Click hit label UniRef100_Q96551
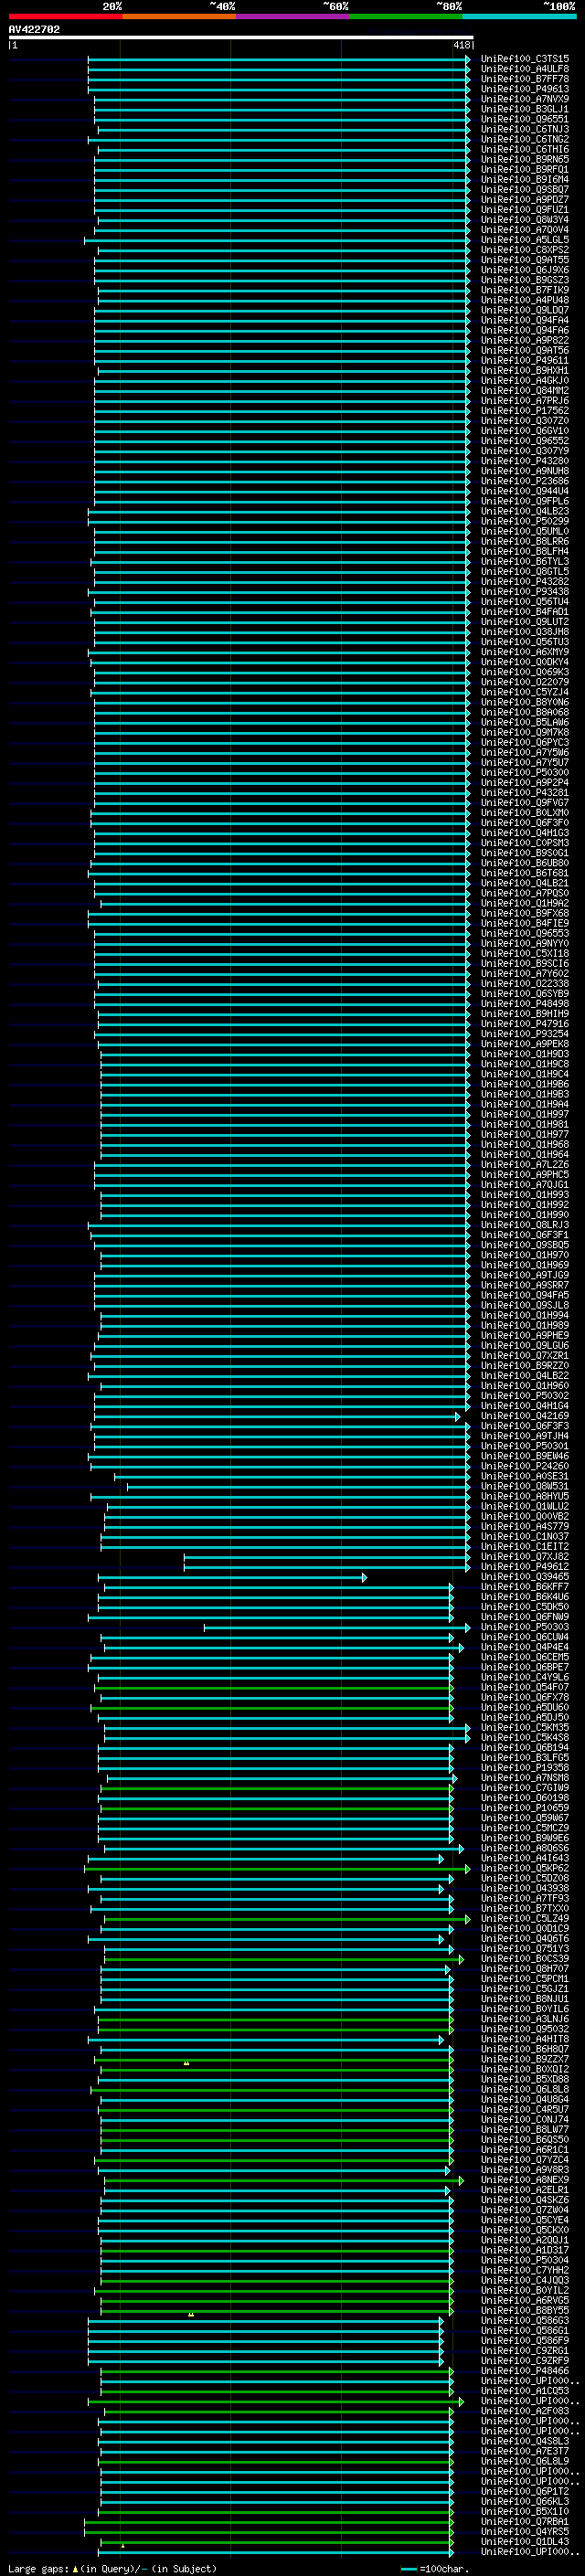 tap(525, 119)
